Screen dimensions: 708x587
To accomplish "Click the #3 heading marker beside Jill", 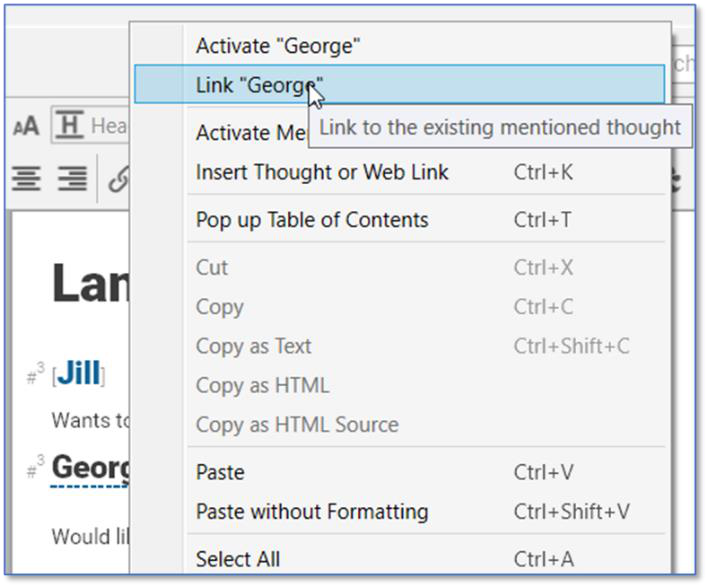I will (x=36, y=375).
